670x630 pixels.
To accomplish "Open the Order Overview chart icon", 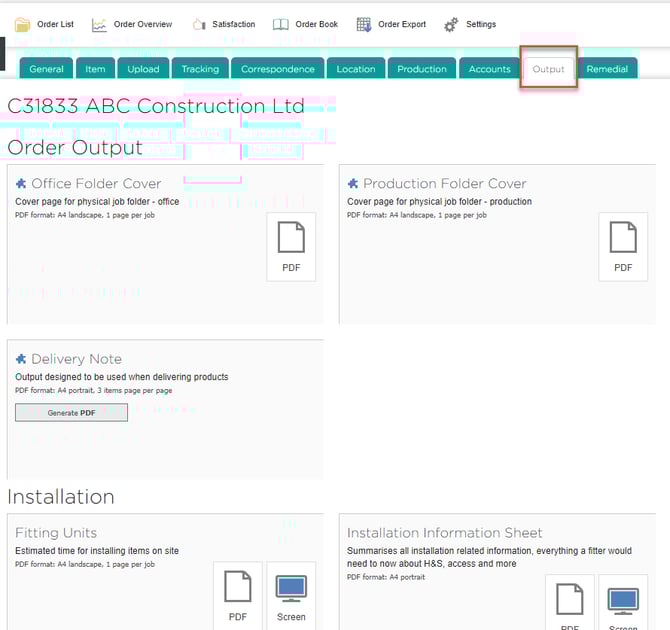I will tap(99, 24).
